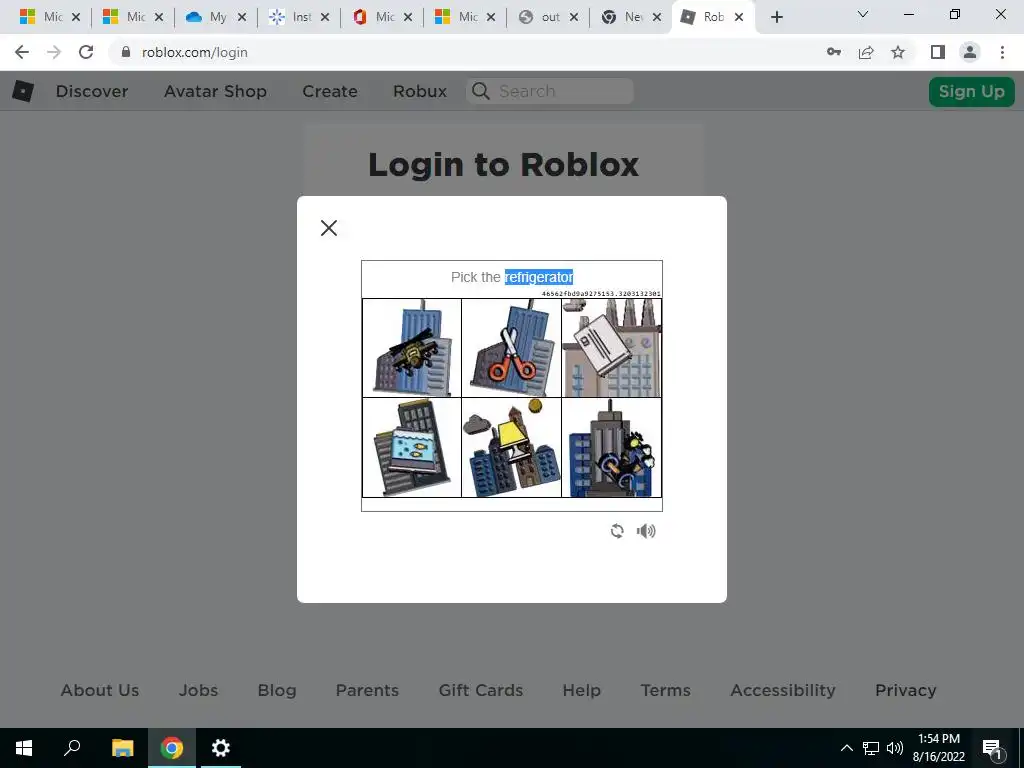Open the saved passwords key icon

pyautogui.click(x=834, y=52)
